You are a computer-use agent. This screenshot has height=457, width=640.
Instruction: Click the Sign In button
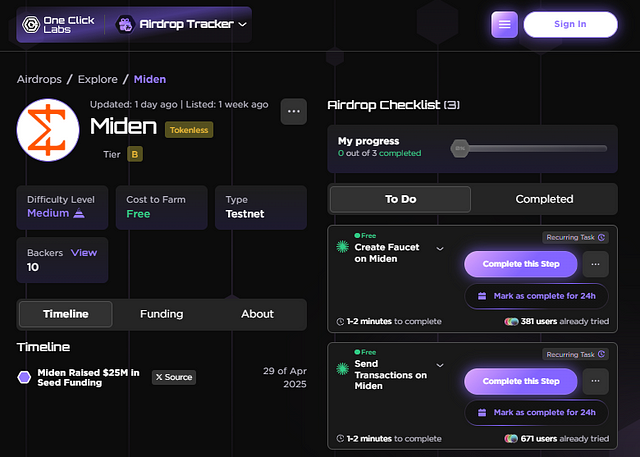[x=570, y=24]
